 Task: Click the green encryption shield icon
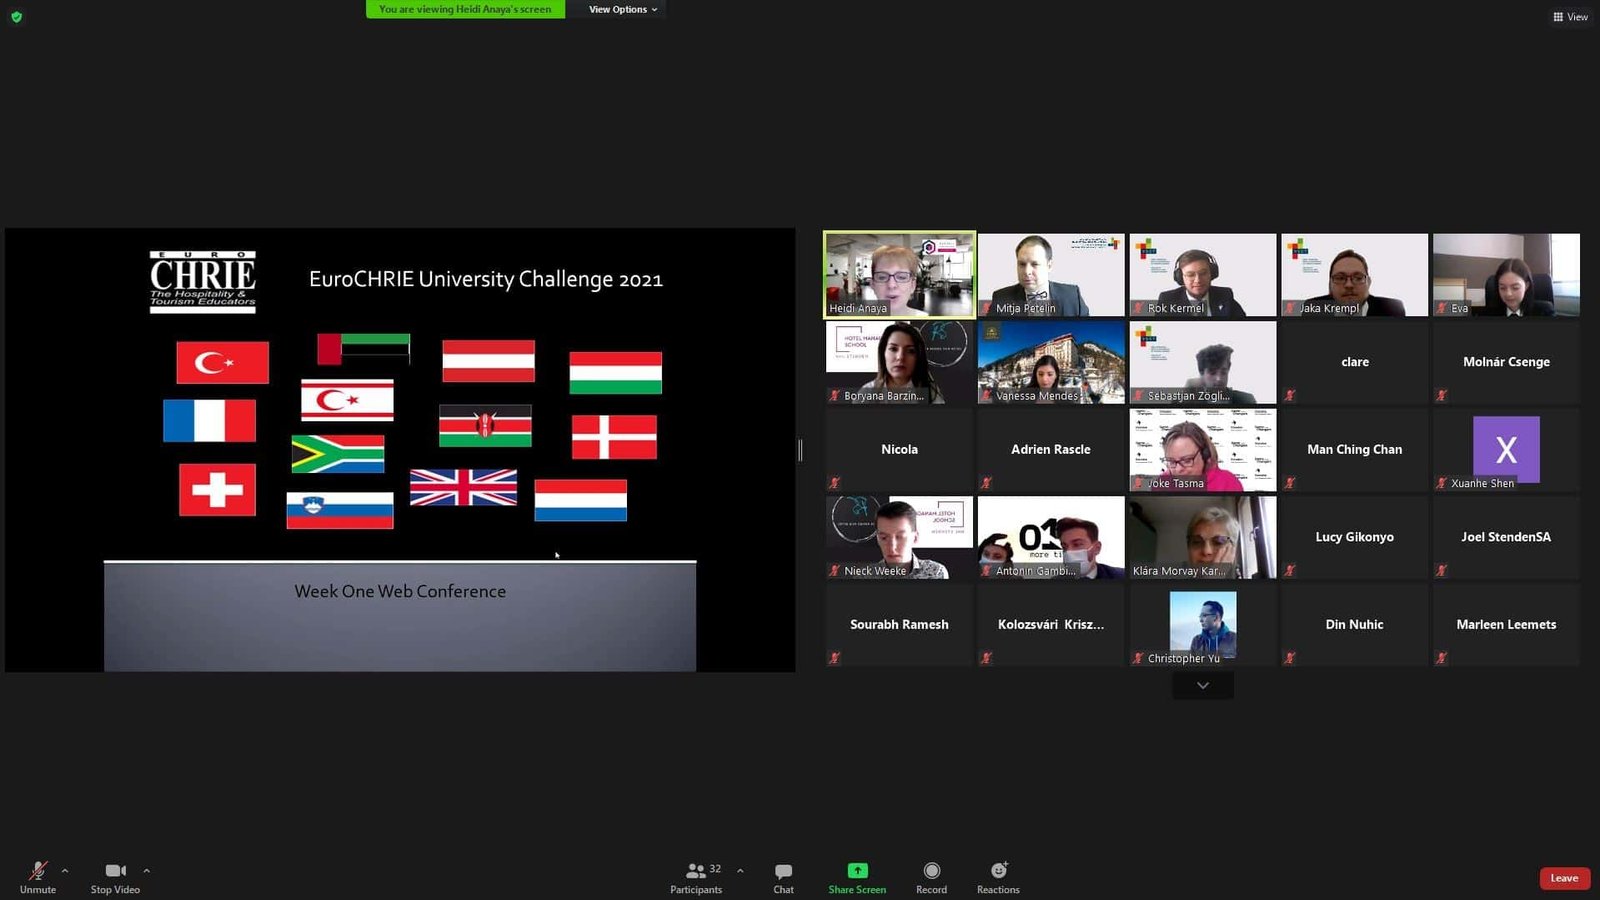pyautogui.click(x=16, y=17)
